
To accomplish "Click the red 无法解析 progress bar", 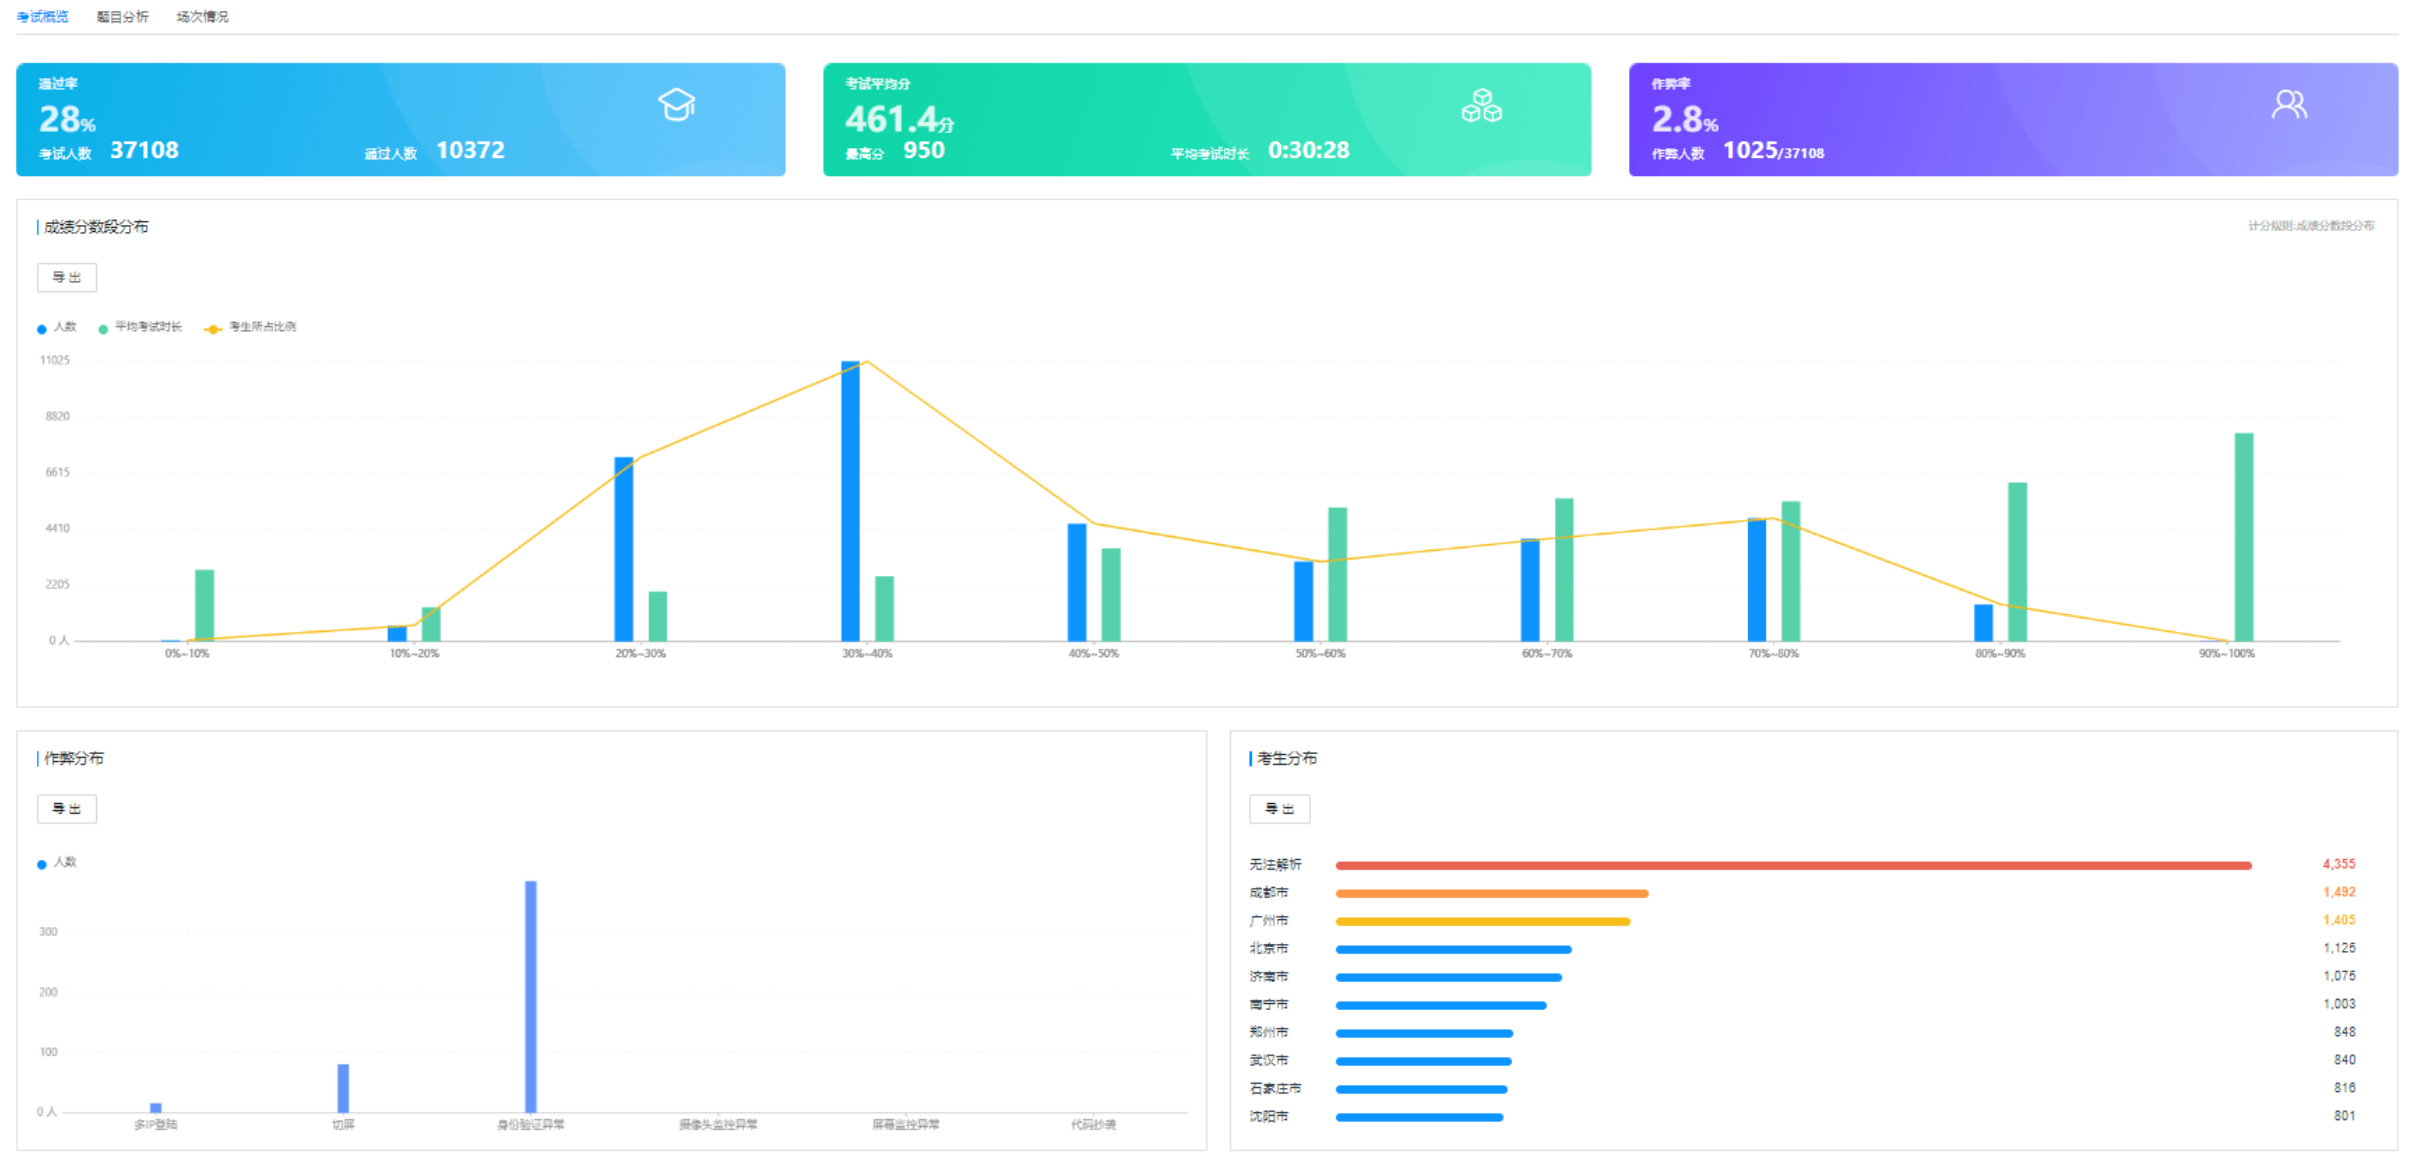I will pyautogui.click(x=1792, y=865).
